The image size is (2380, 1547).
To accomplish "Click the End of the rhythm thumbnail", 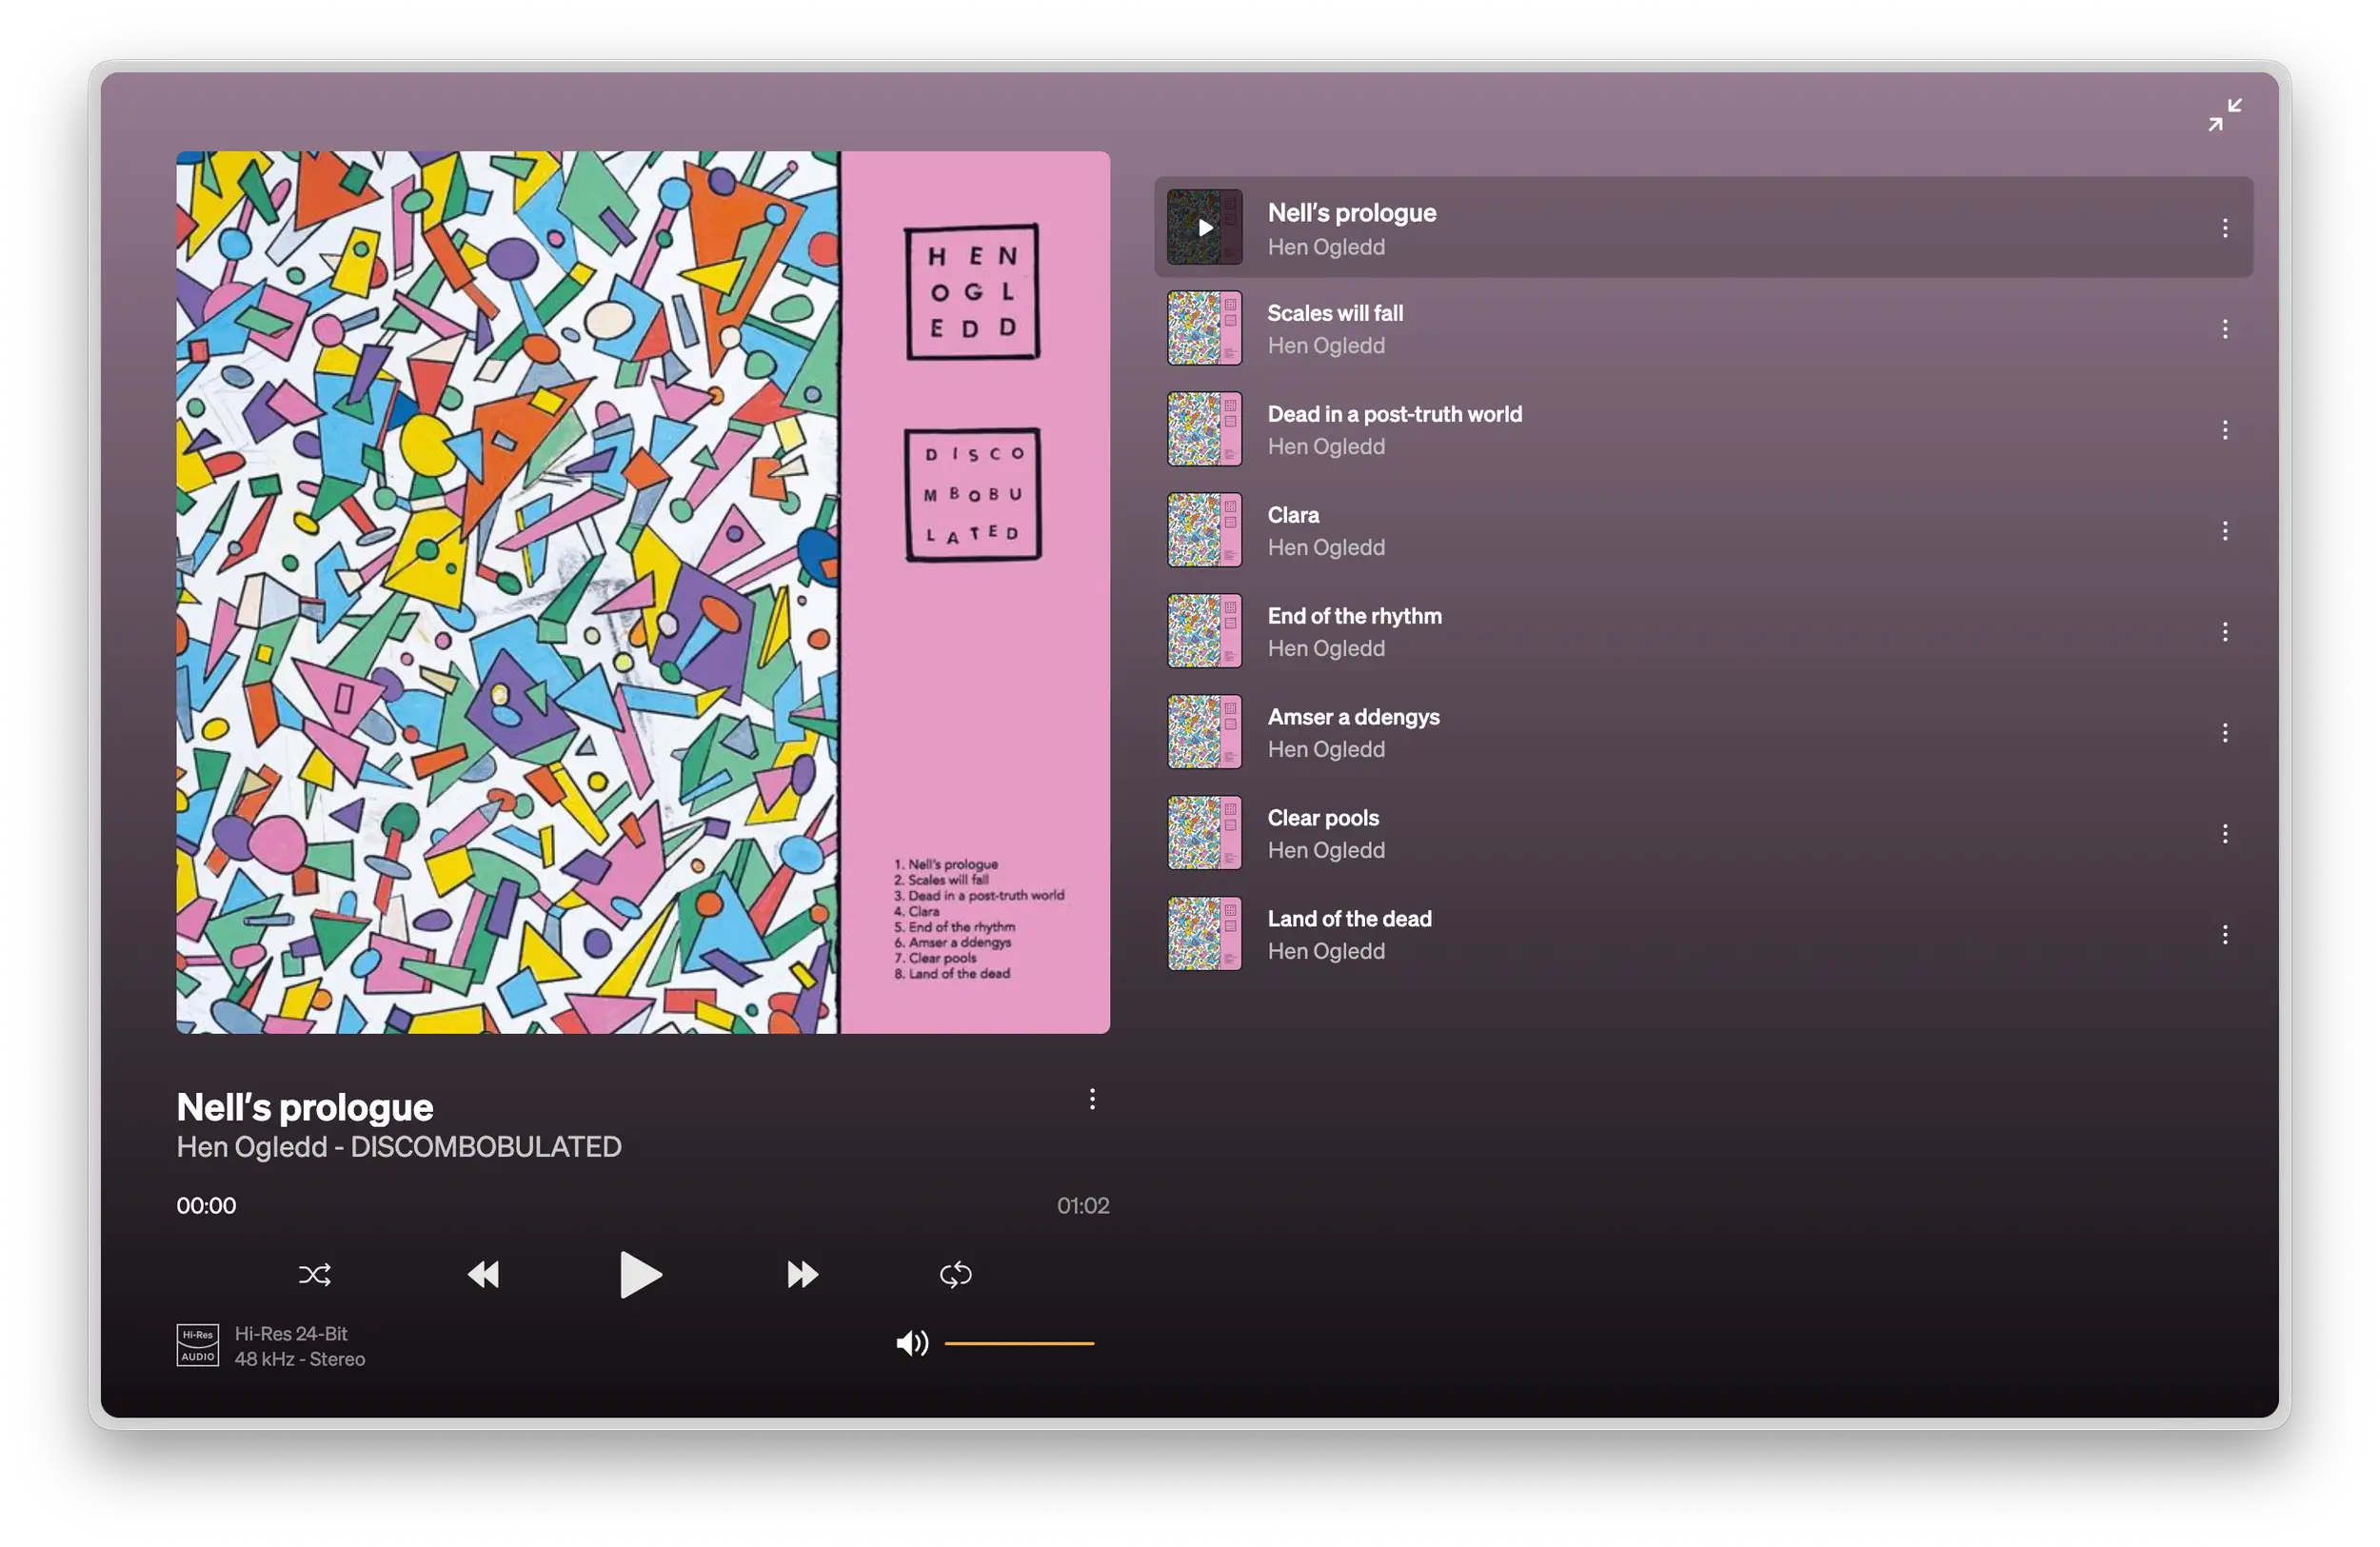I will pos(1205,632).
